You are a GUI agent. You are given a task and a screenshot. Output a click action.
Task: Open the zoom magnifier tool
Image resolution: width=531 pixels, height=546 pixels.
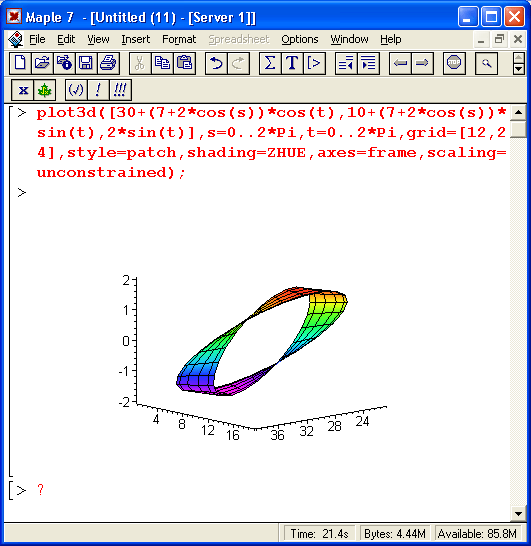[x=486, y=63]
